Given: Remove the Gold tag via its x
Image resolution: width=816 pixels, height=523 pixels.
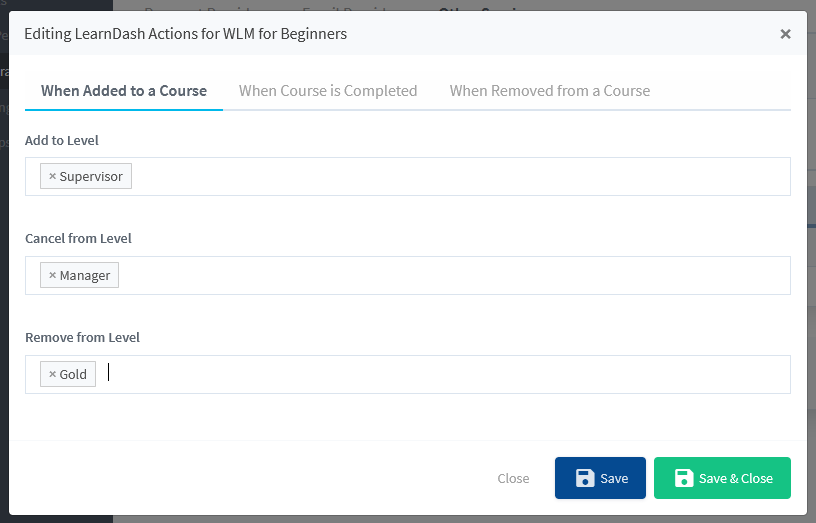Looking at the screenshot, I should point(52,374).
